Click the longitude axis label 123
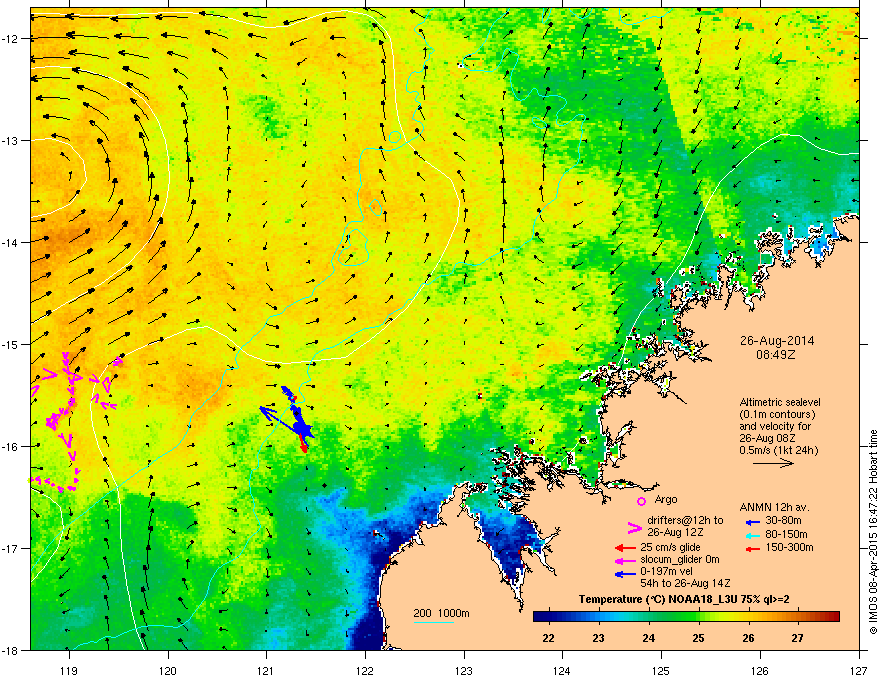Image resolution: width=880 pixels, height=680 pixels. (x=464, y=670)
